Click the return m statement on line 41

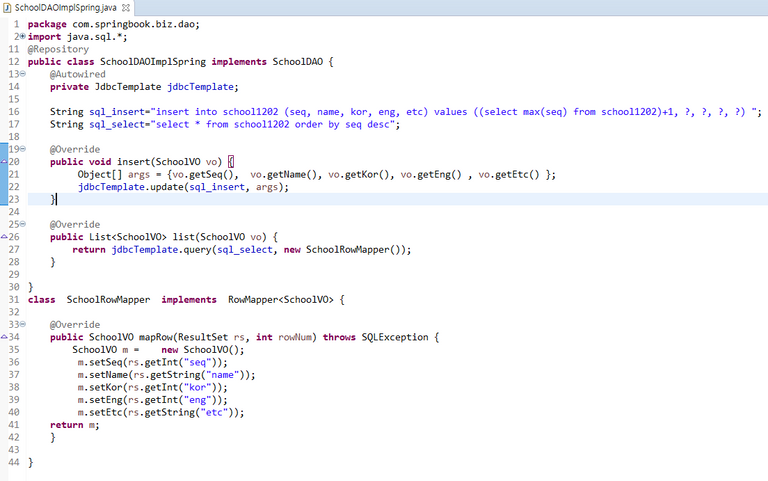[x=74, y=425]
